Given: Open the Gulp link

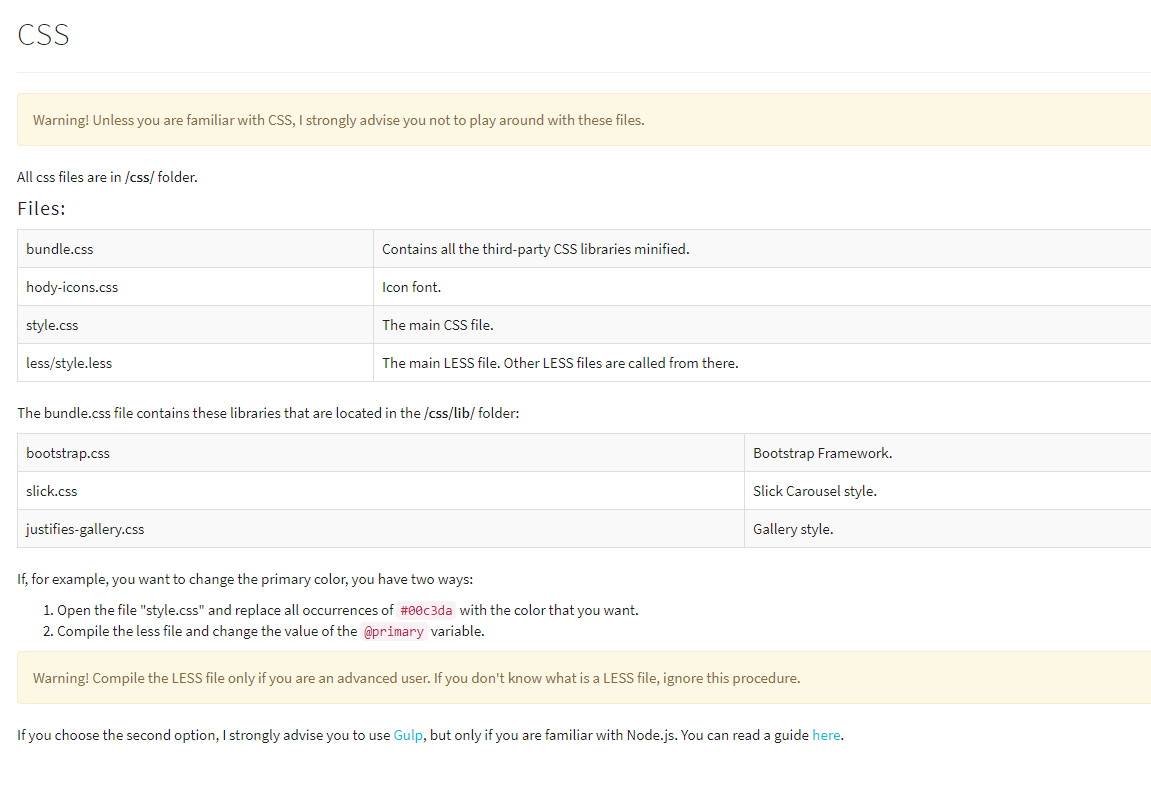Looking at the screenshot, I should pyautogui.click(x=408, y=735).
